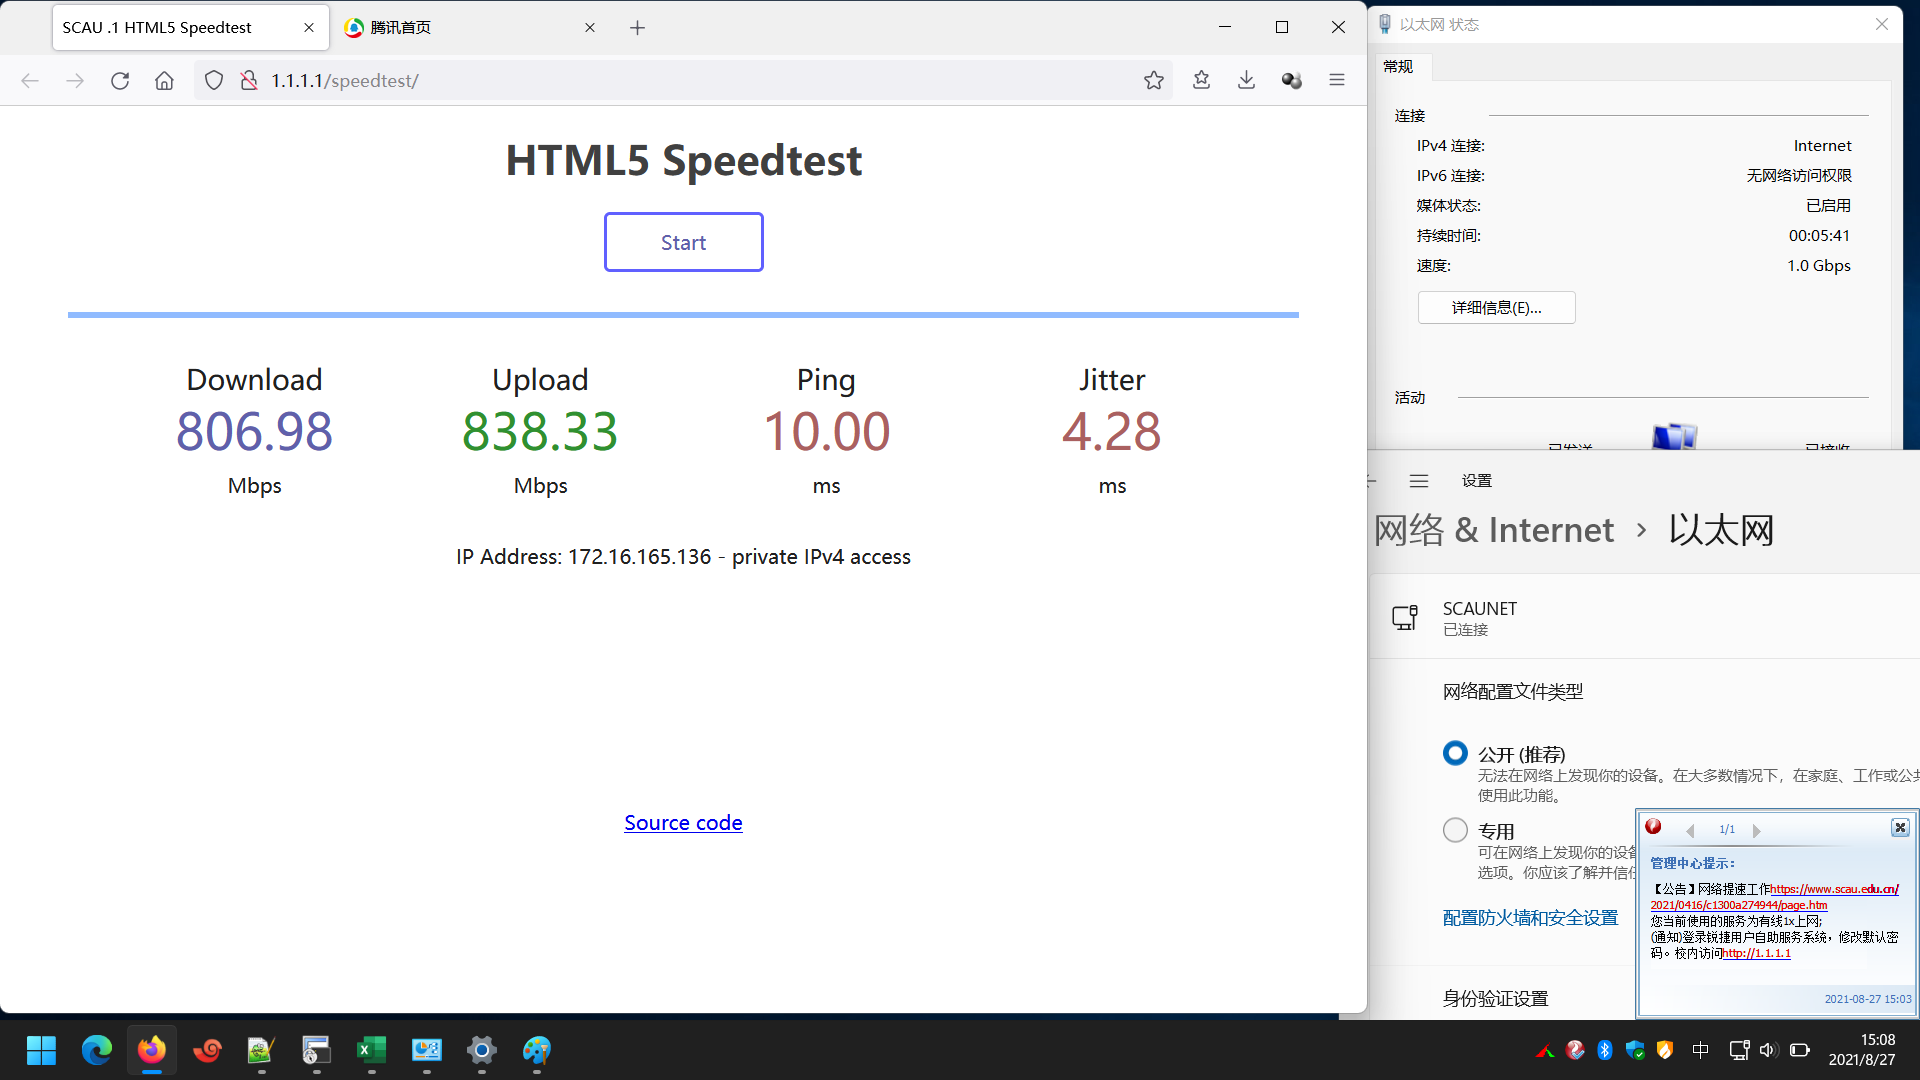Bookmark this page with star icon

pyautogui.click(x=1154, y=81)
